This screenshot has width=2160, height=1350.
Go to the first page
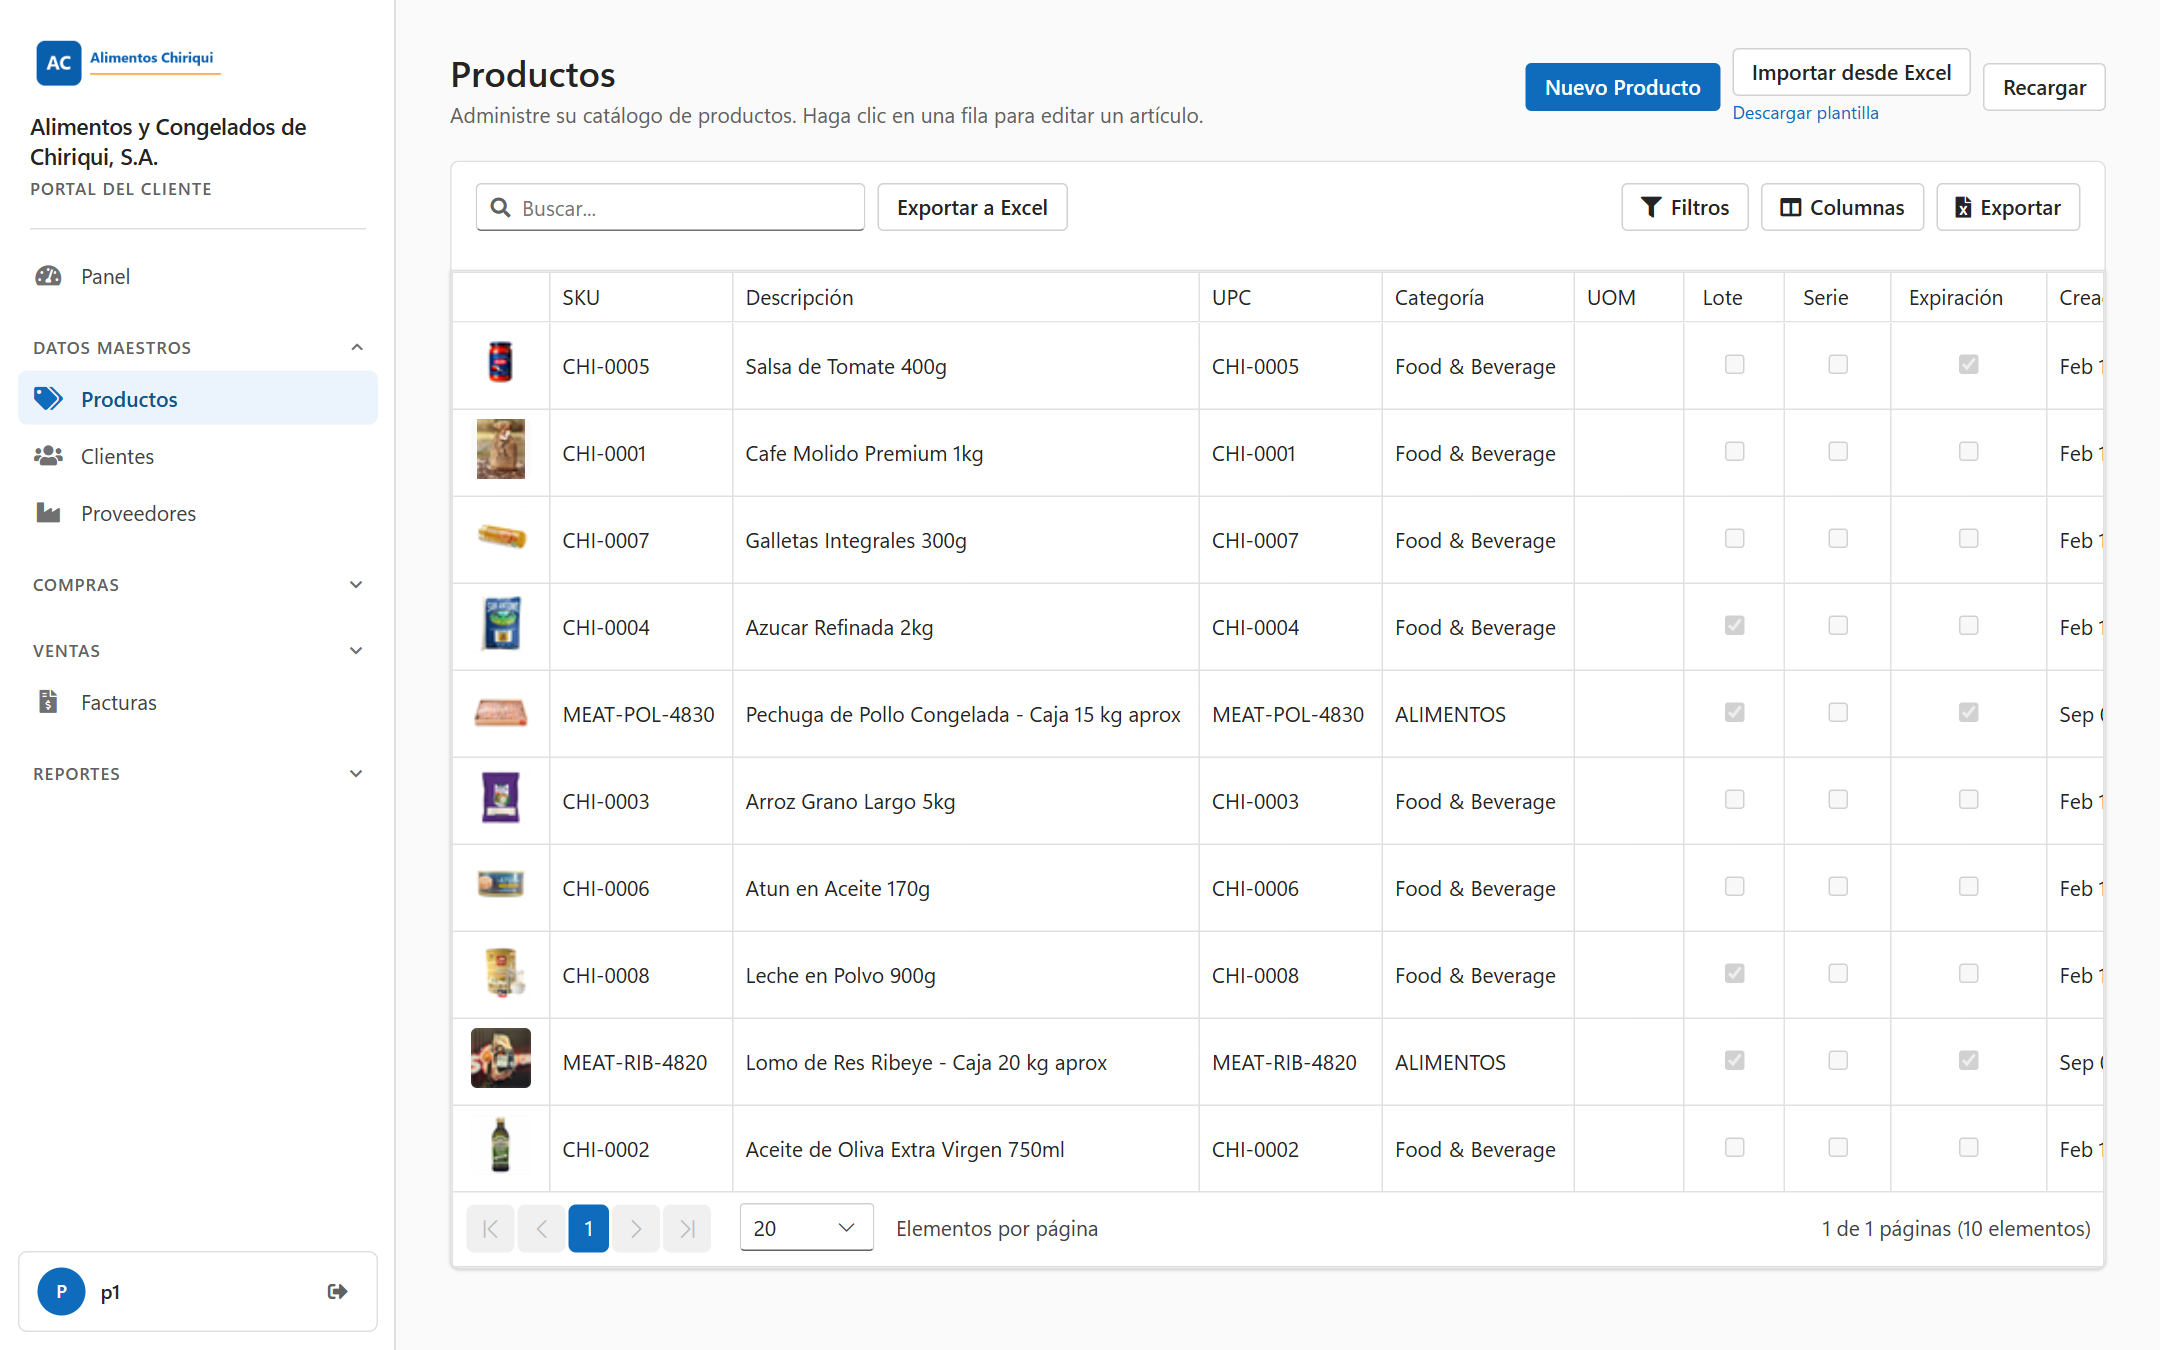pyautogui.click(x=490, y=1228)
